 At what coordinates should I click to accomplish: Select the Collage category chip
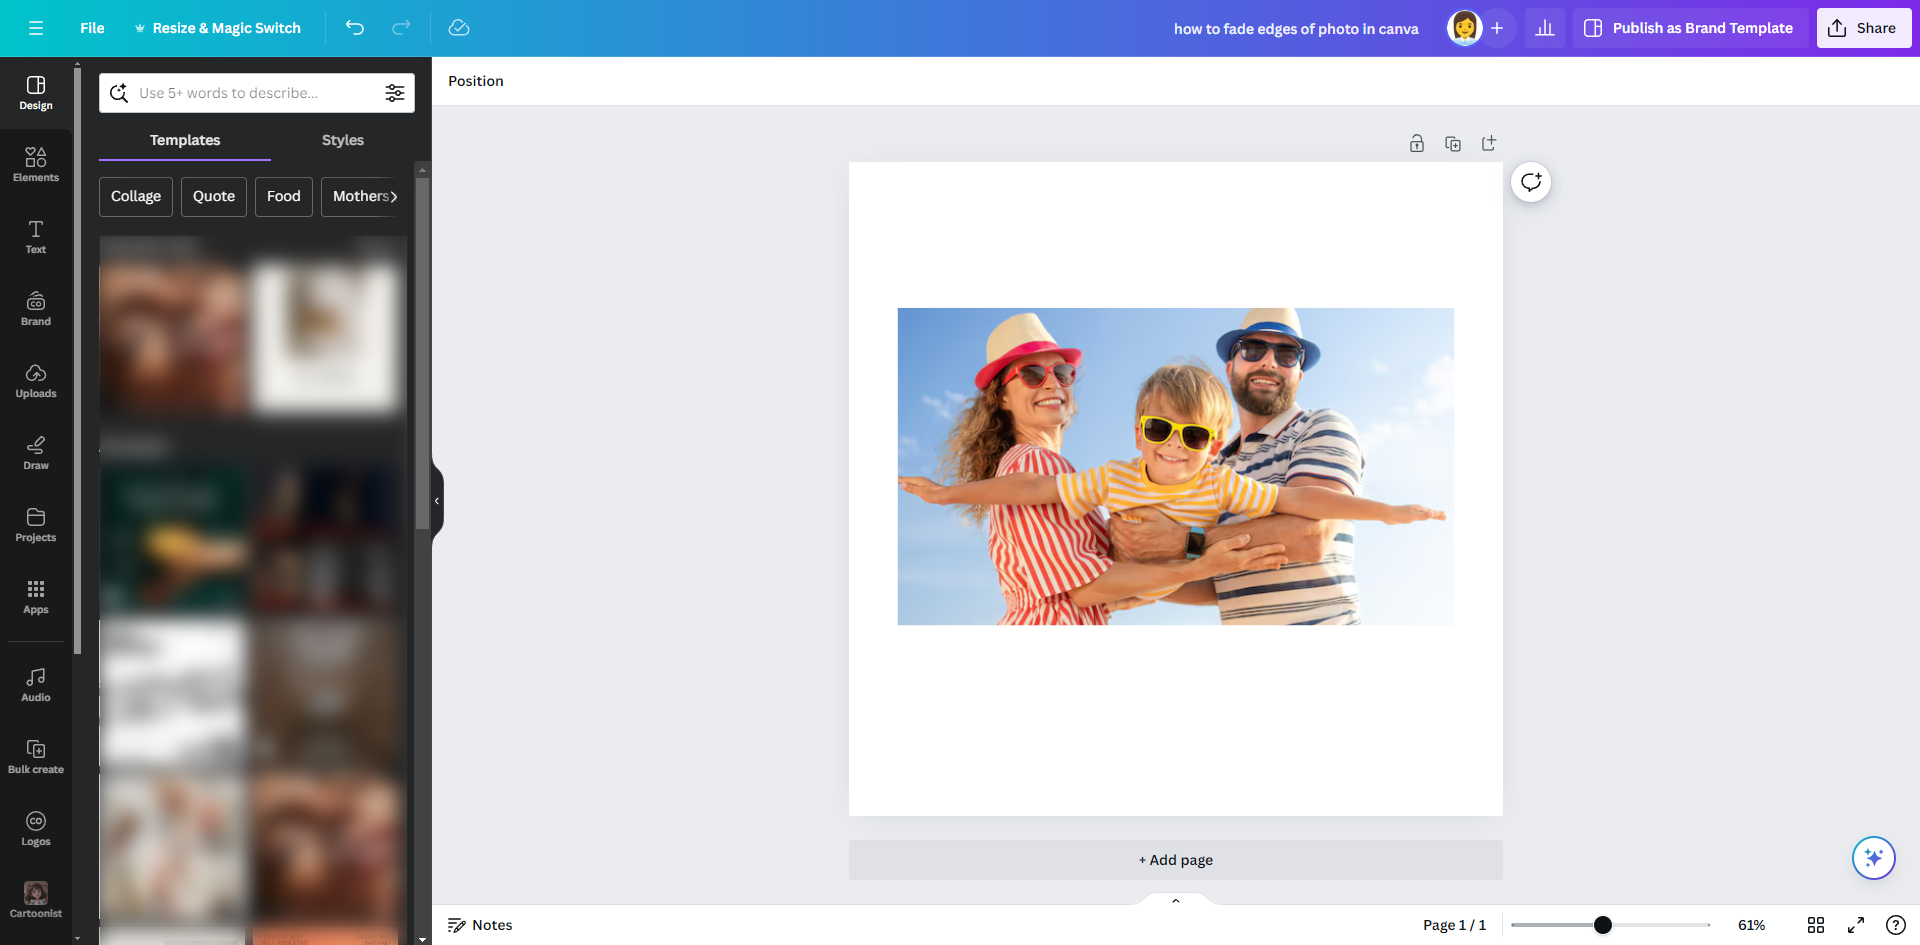coord(136,197)
